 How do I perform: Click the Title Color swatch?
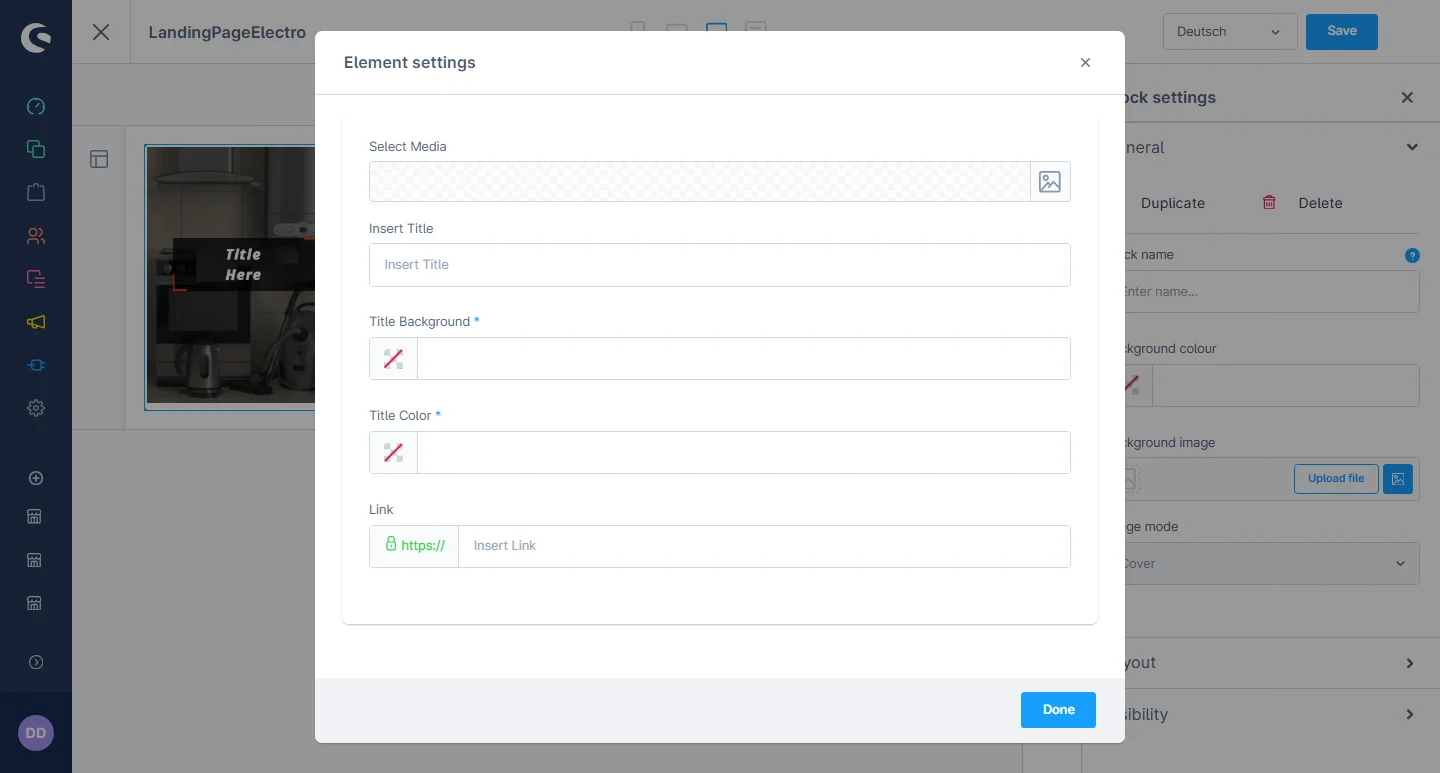[x=393, y=453]
